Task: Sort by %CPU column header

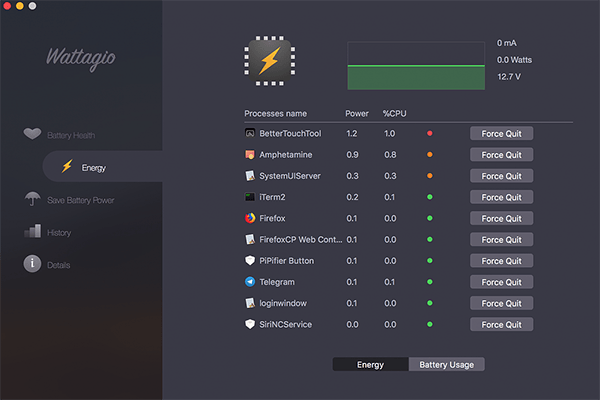Action: pyautogui.click(x=395, y=114)
